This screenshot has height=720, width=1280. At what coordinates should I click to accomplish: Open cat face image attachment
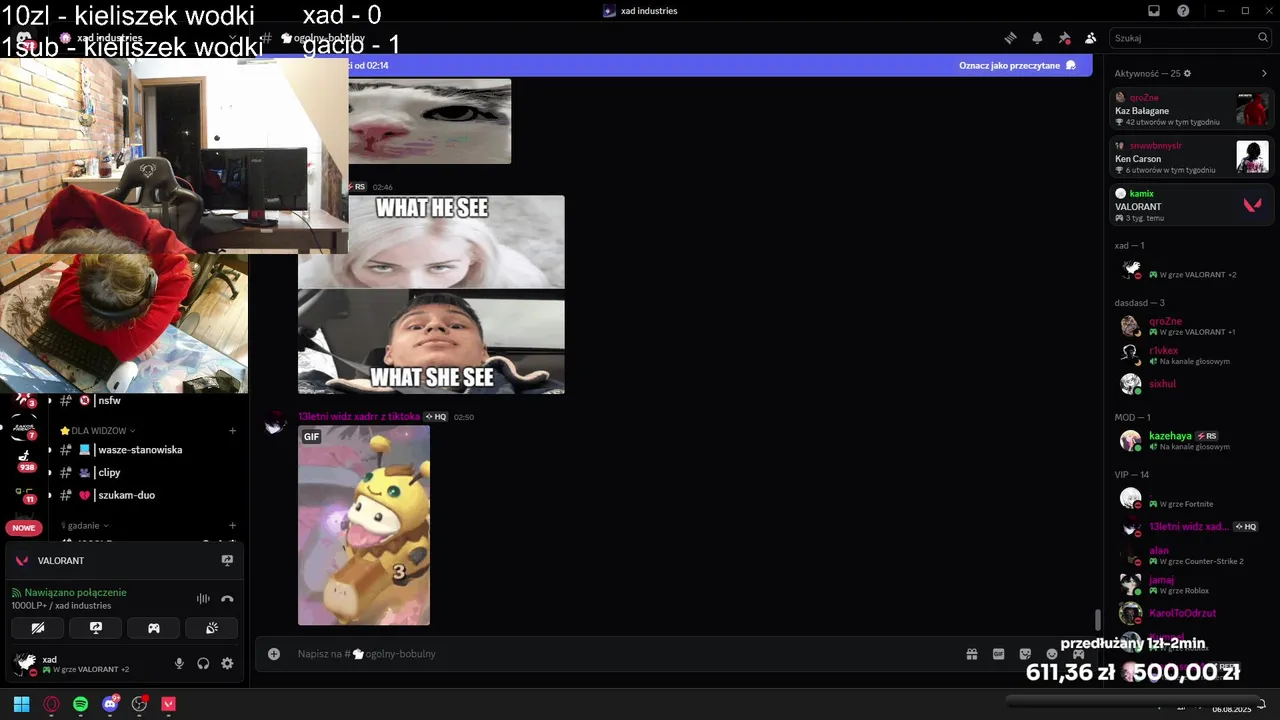click(430, 121)
